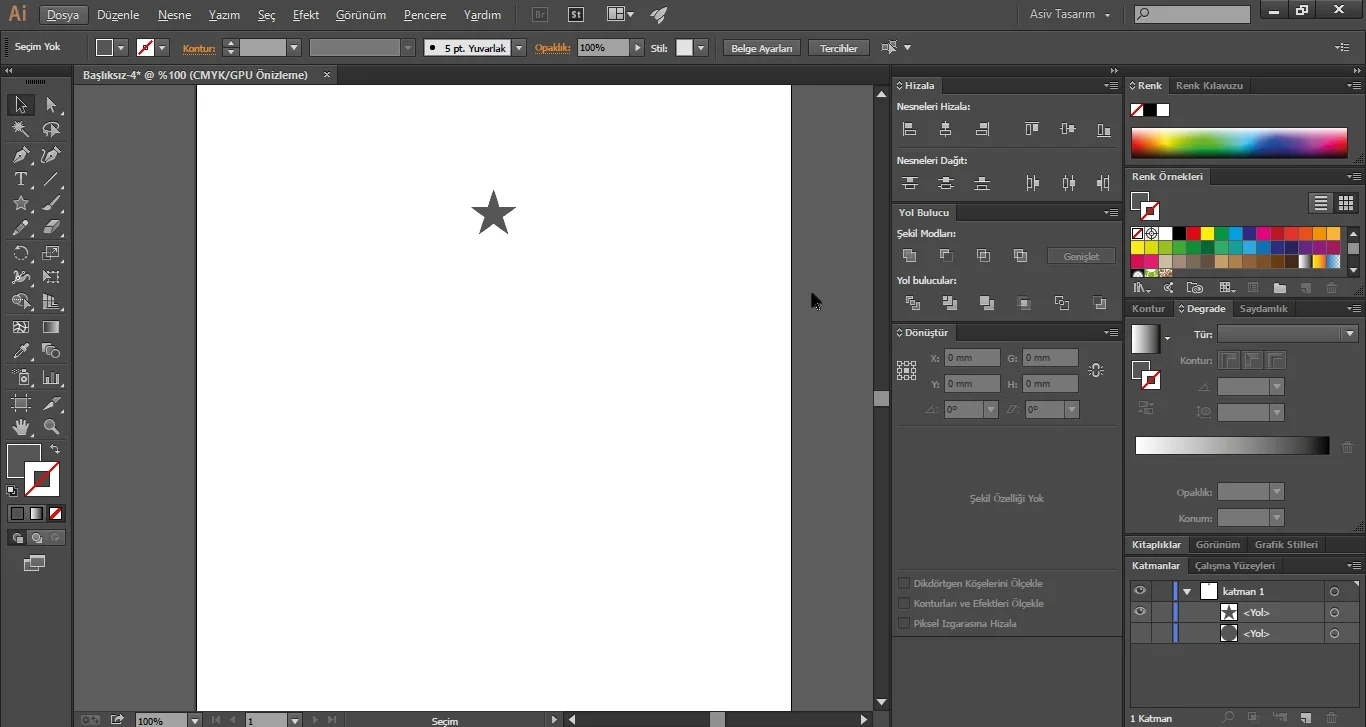Click Unite in Pathfinder shape modes
1366x727 pixels.
click(909, 256)
